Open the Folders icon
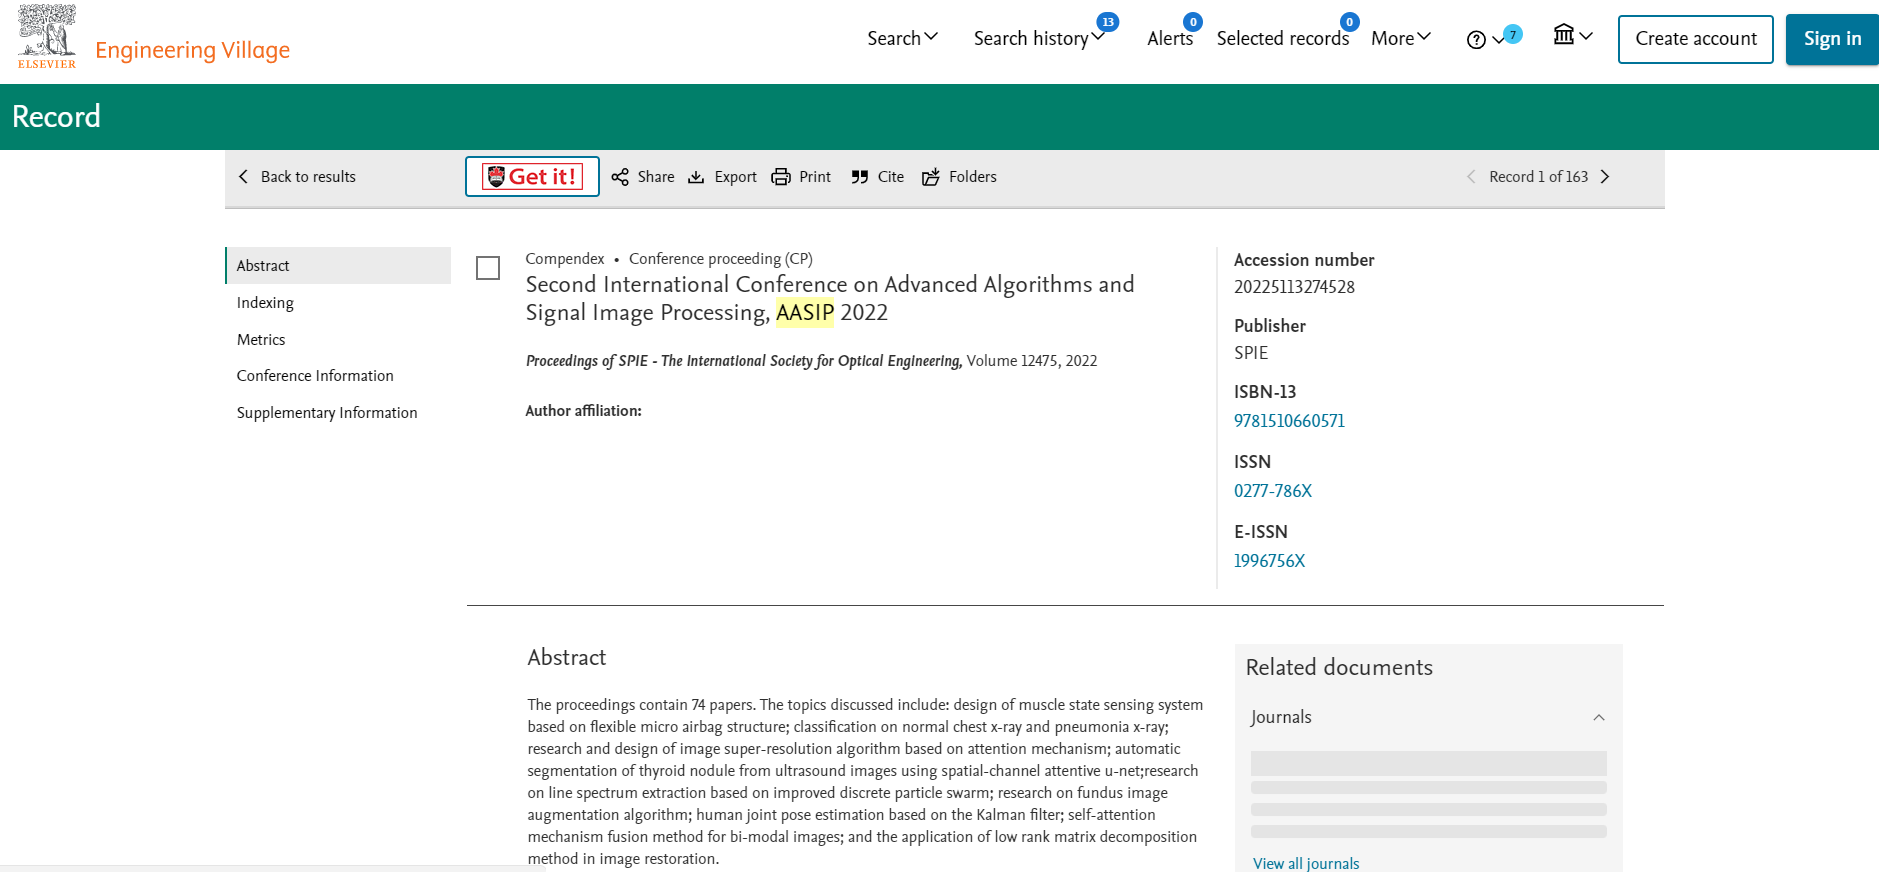This screenshot has height=872, width=1879. (931, 177)
